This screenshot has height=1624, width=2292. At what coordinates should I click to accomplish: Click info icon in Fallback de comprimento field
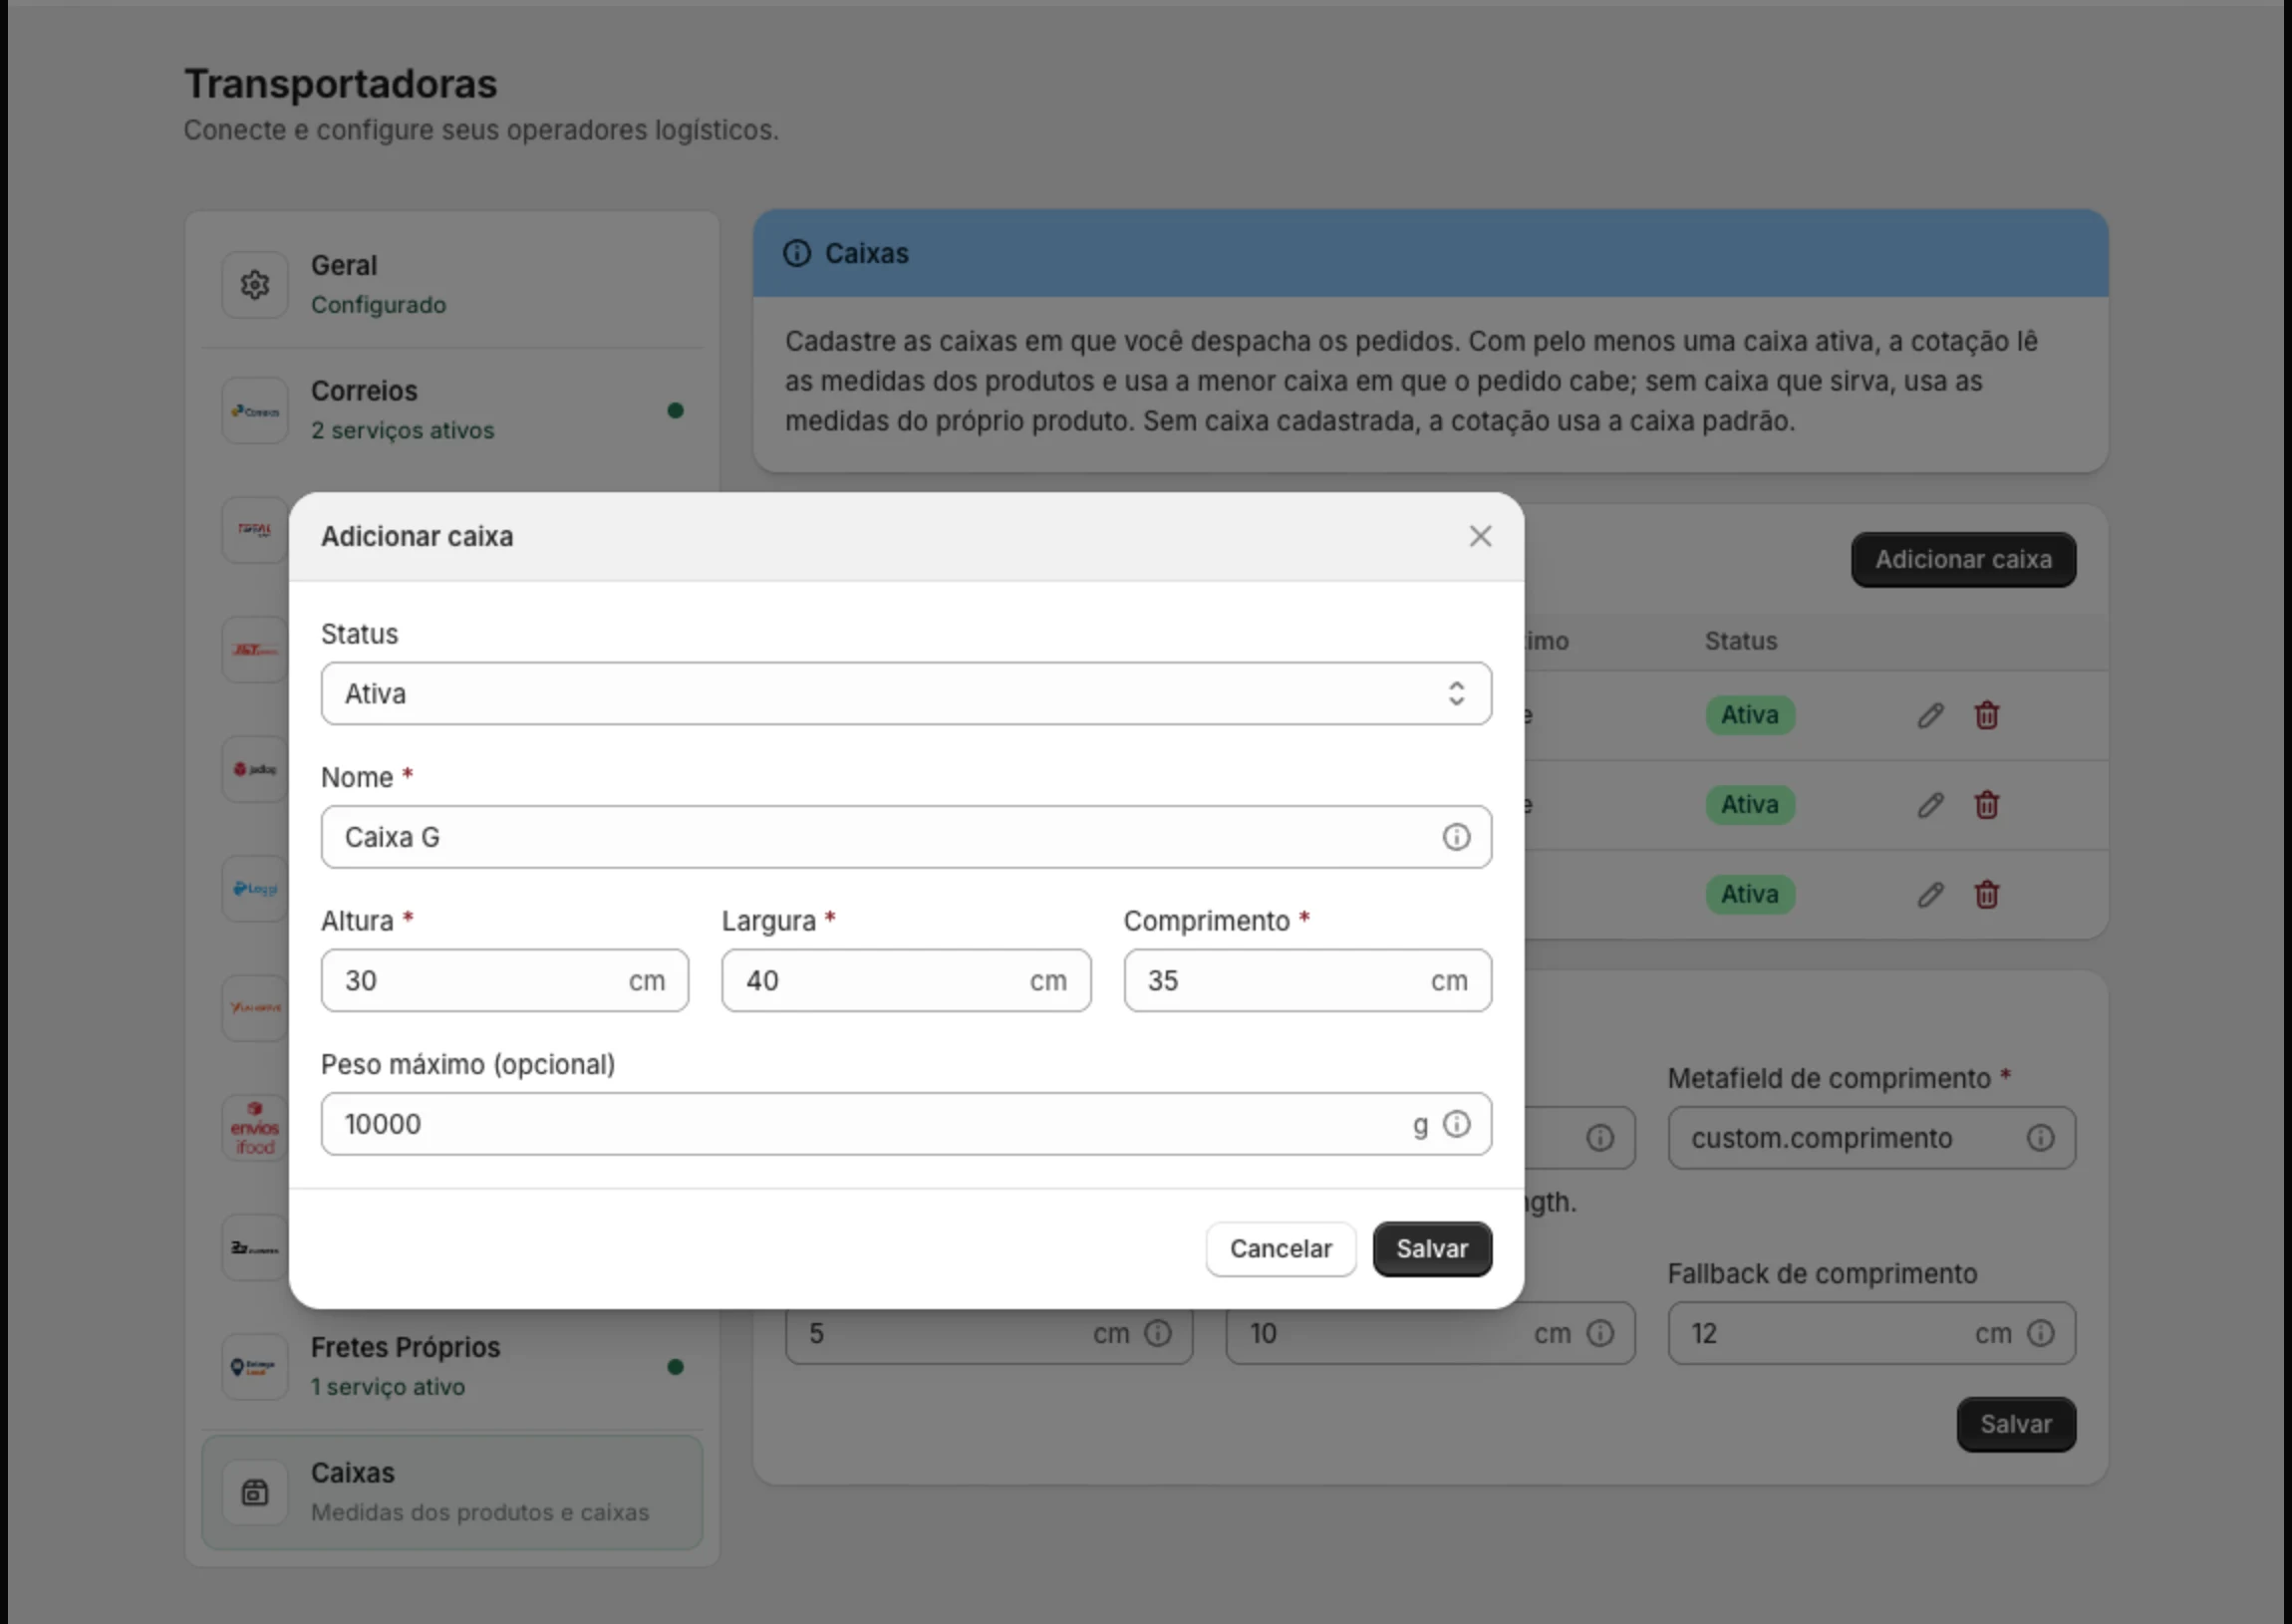2041,1333
